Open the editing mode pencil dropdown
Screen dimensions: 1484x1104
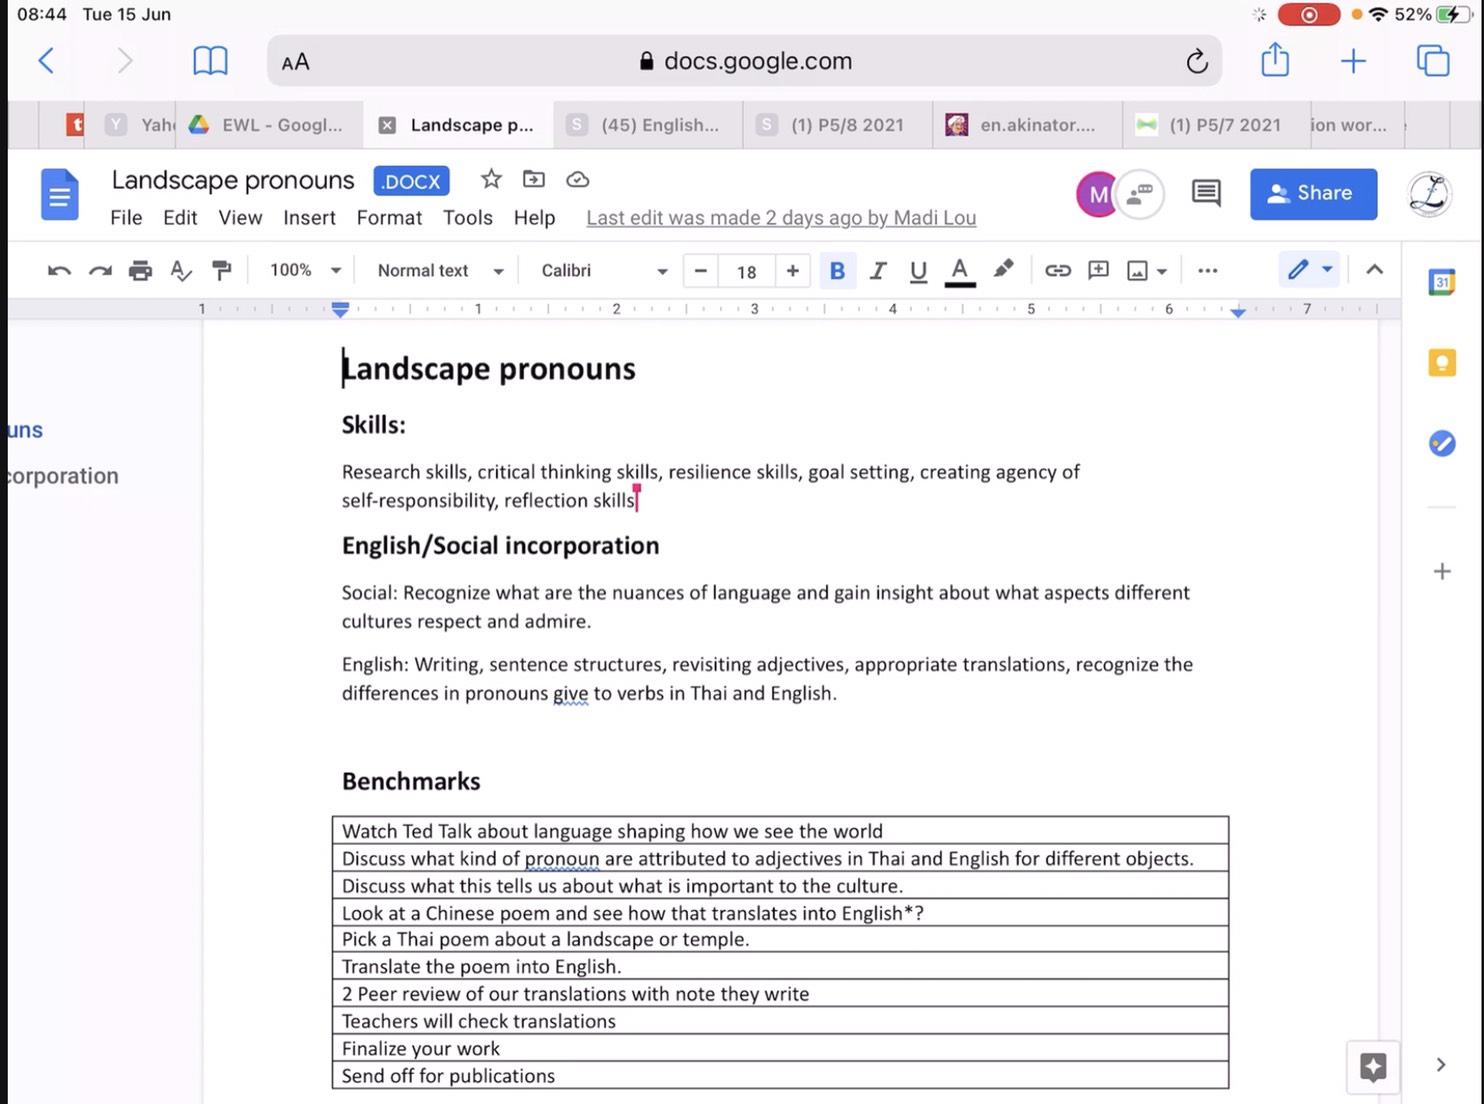tap(1309, 270)
